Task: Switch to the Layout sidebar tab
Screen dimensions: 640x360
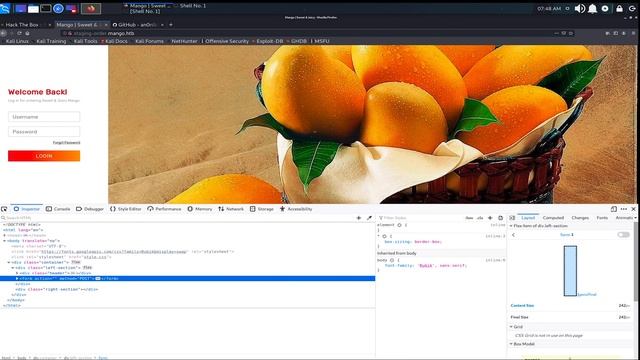Action: (528, 218)
